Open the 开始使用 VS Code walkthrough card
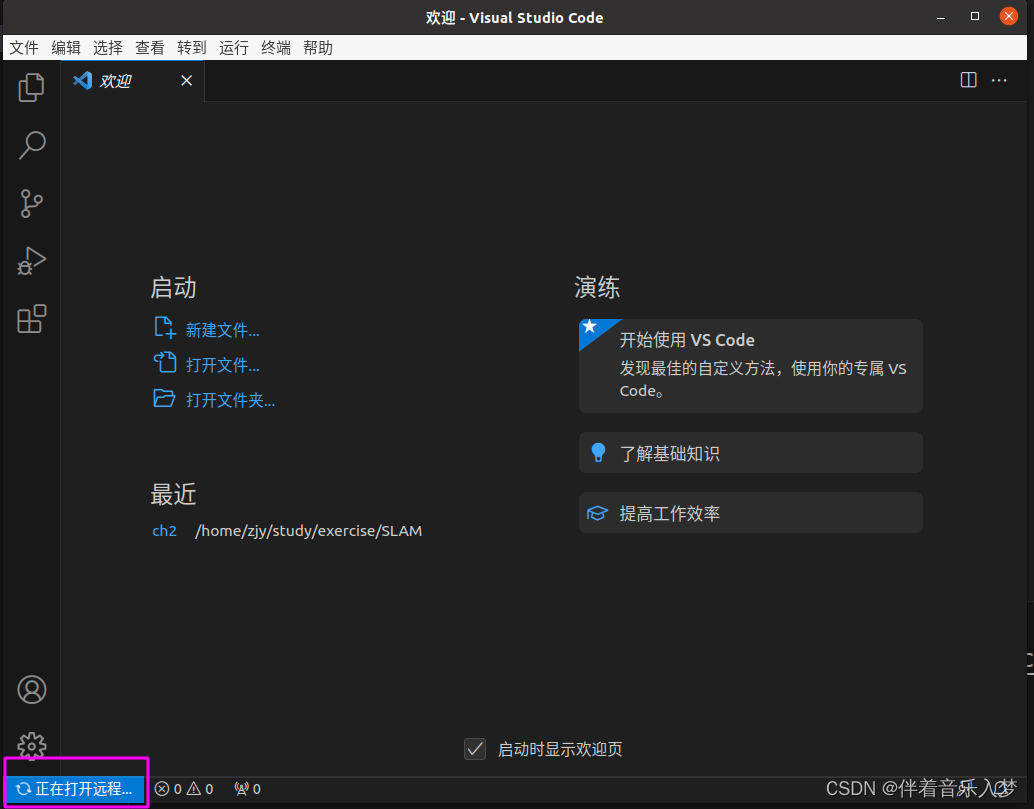 (750, 365)
